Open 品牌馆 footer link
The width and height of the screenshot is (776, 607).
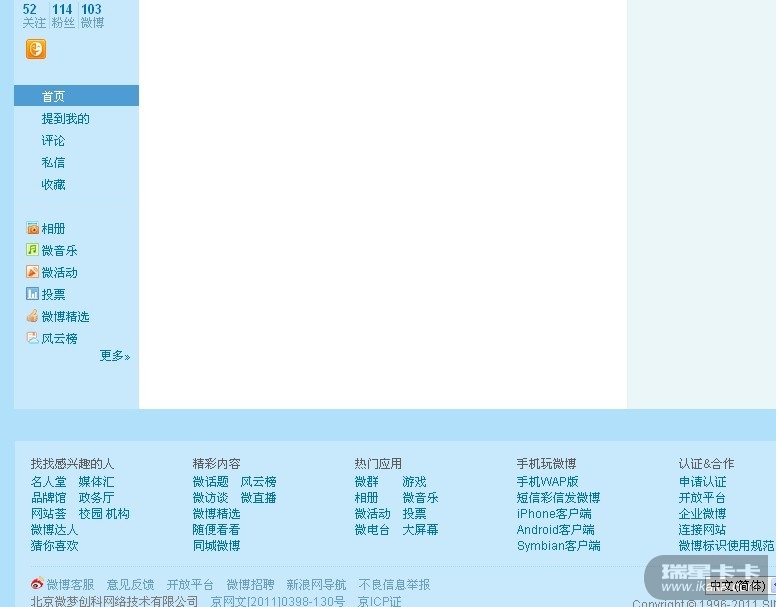[48, 497]
